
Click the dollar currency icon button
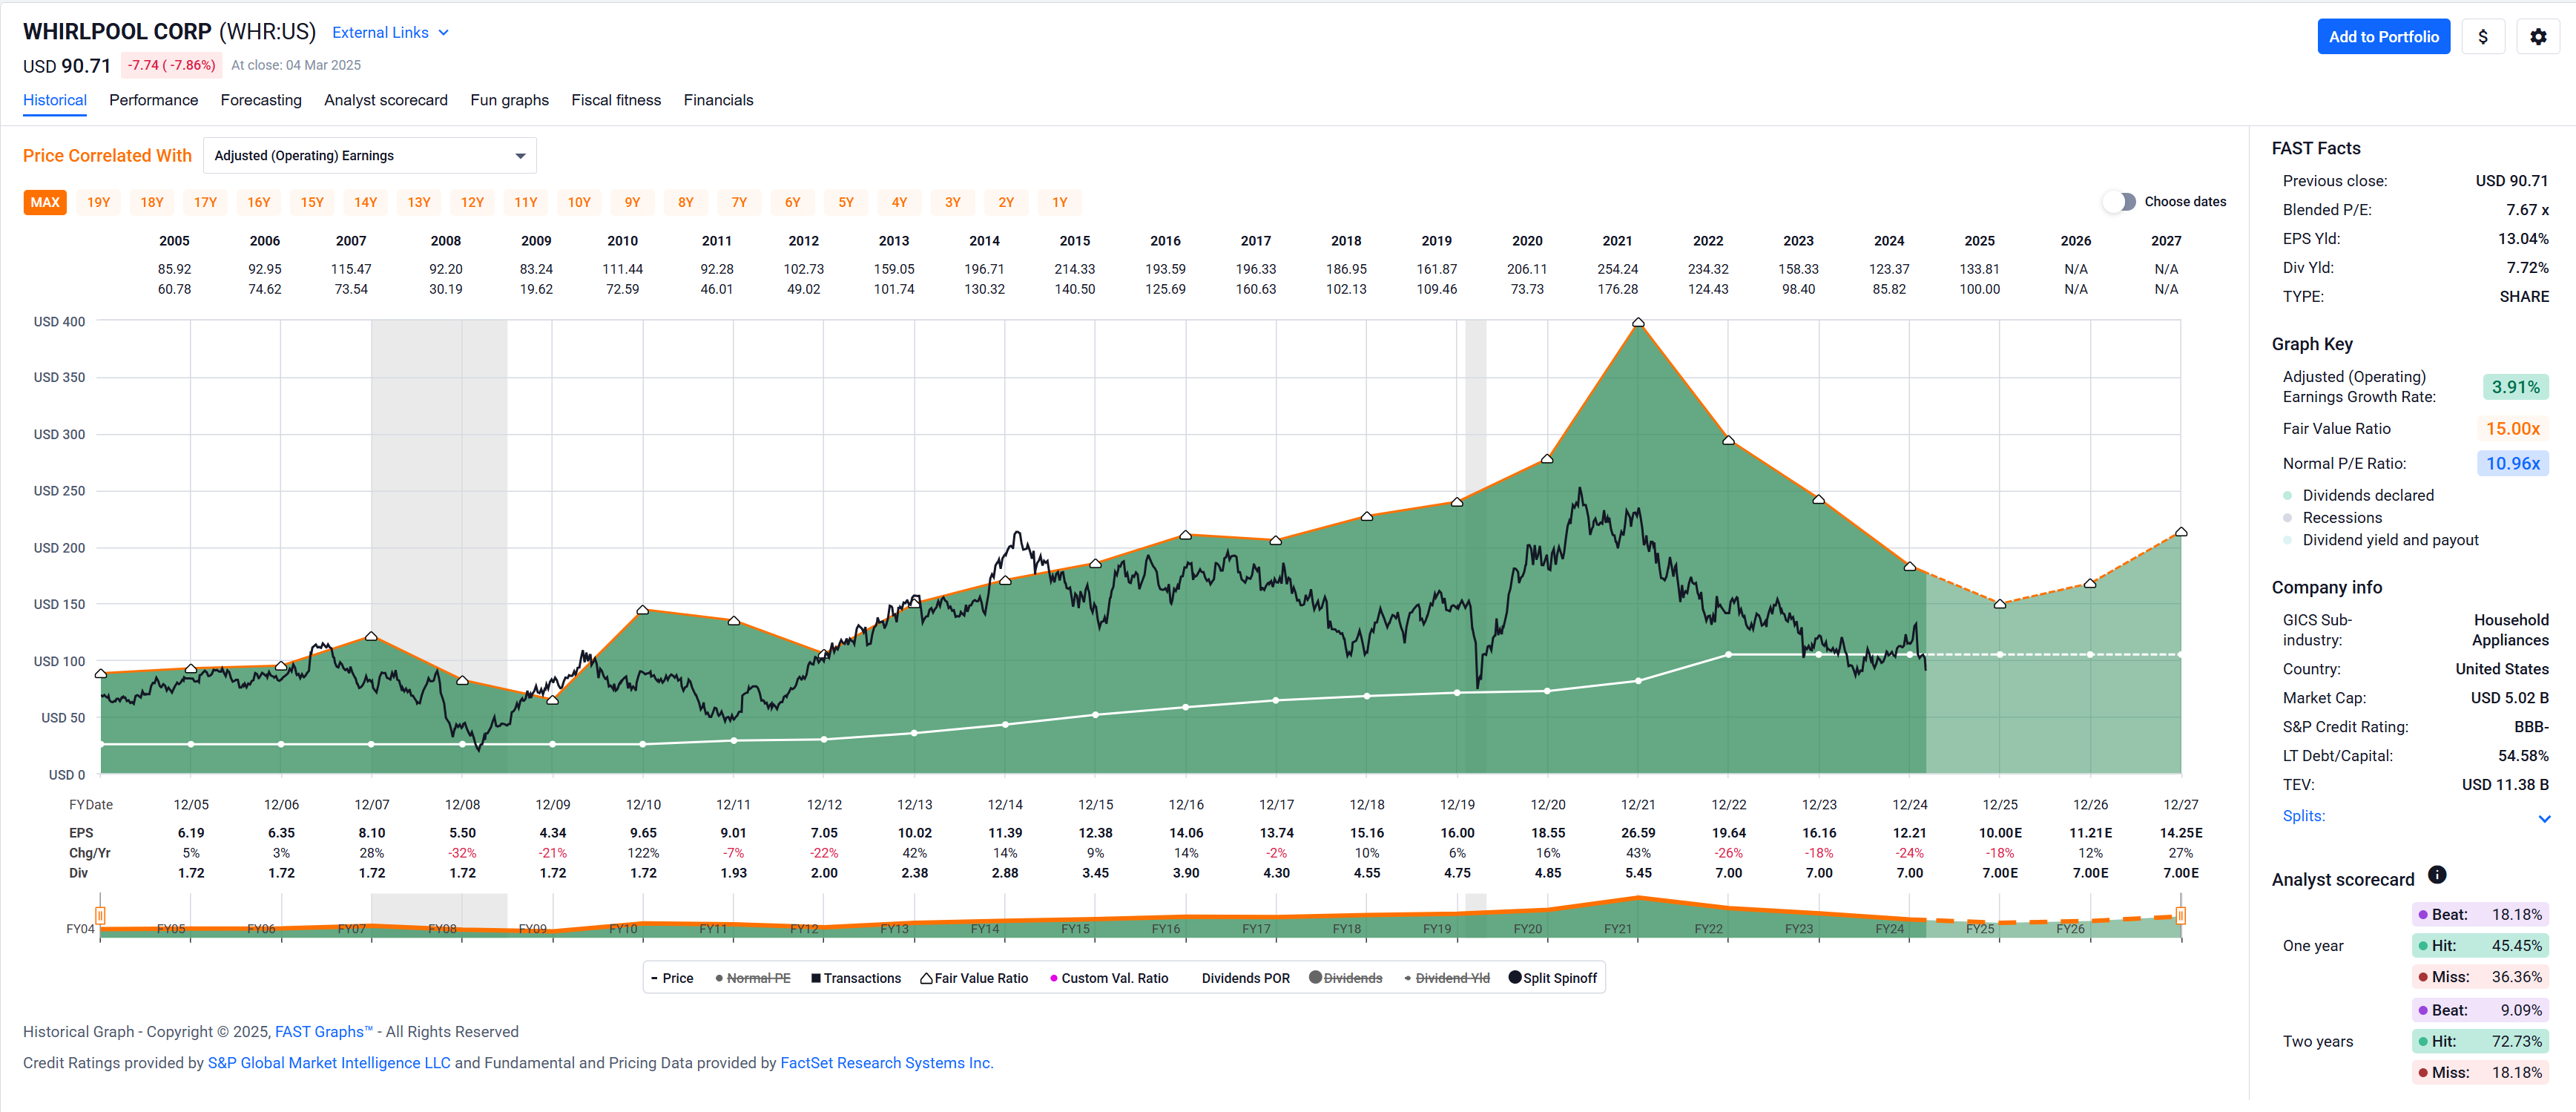coord(2482,37)
